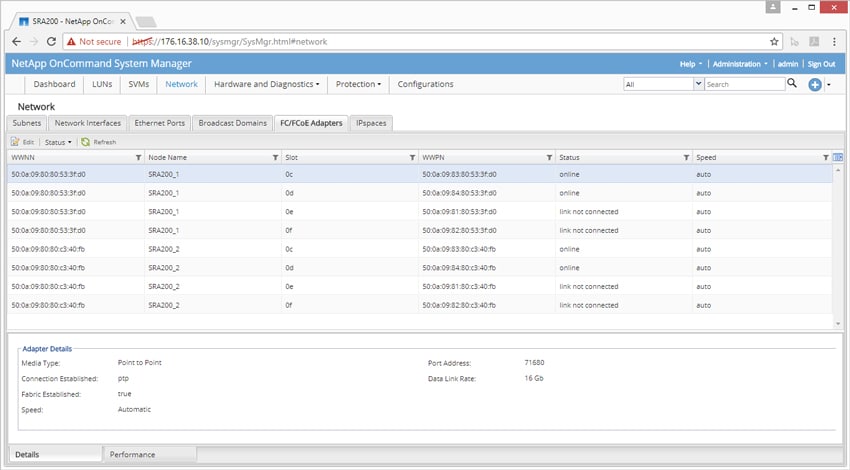Click the search magnifier icon

coord(792,83)
